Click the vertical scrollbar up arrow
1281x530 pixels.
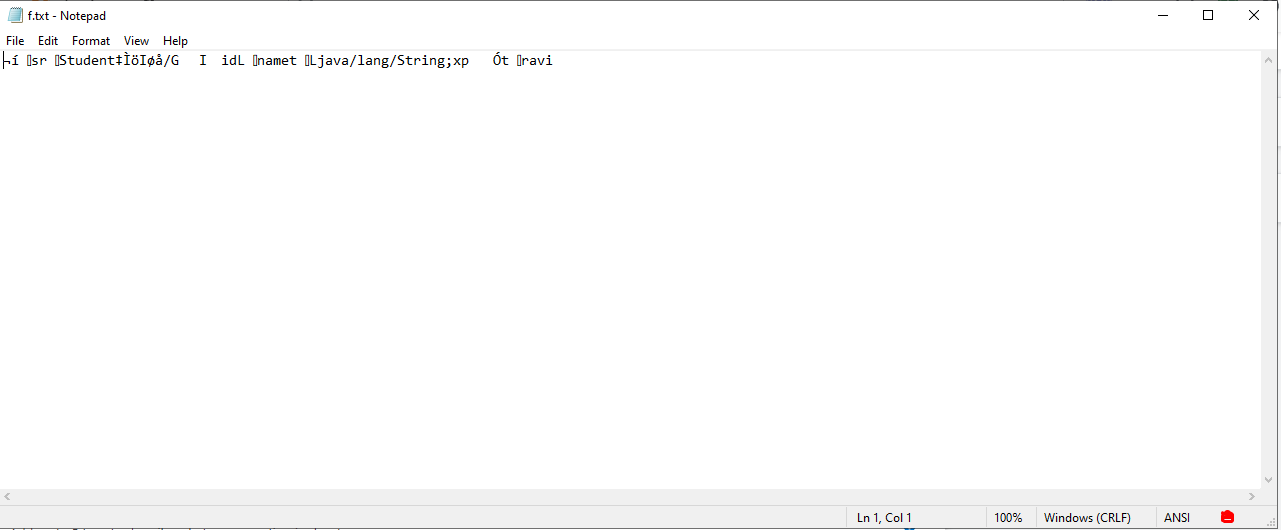click(1270, 59)
